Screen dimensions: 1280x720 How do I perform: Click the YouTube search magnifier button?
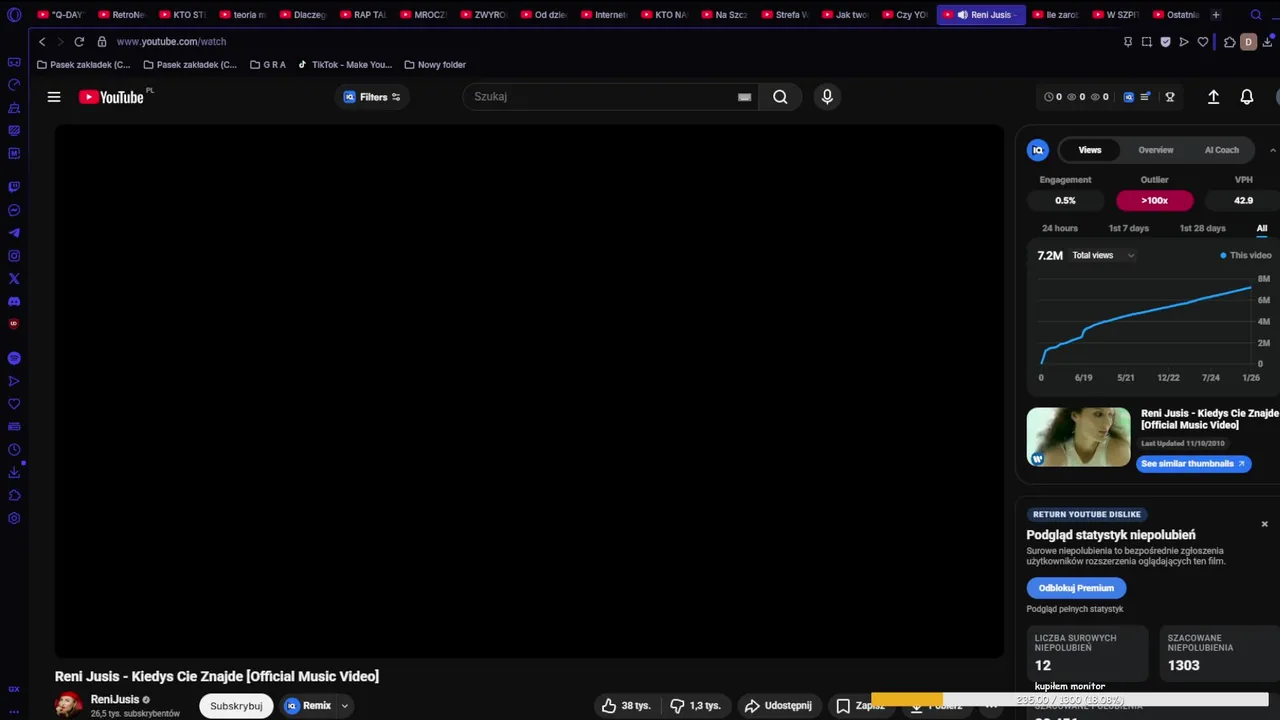(x=780, y=97)
